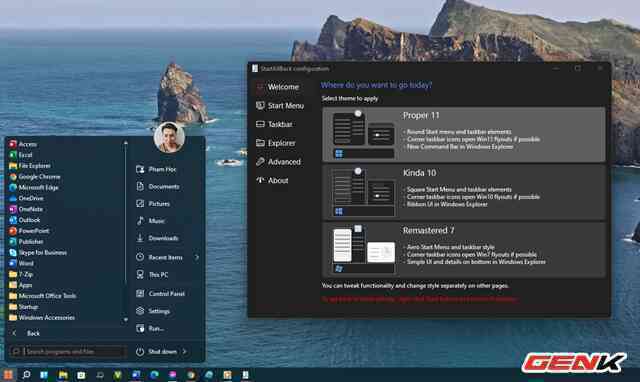Open the Pham Hoc user folder
This screenshot has height=382, width=640.
coord(156,169)
